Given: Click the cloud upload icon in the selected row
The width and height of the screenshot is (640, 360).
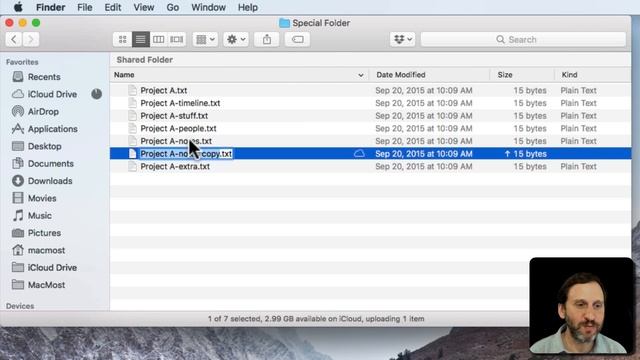Looking at the screenshot, I should point(359,154).
